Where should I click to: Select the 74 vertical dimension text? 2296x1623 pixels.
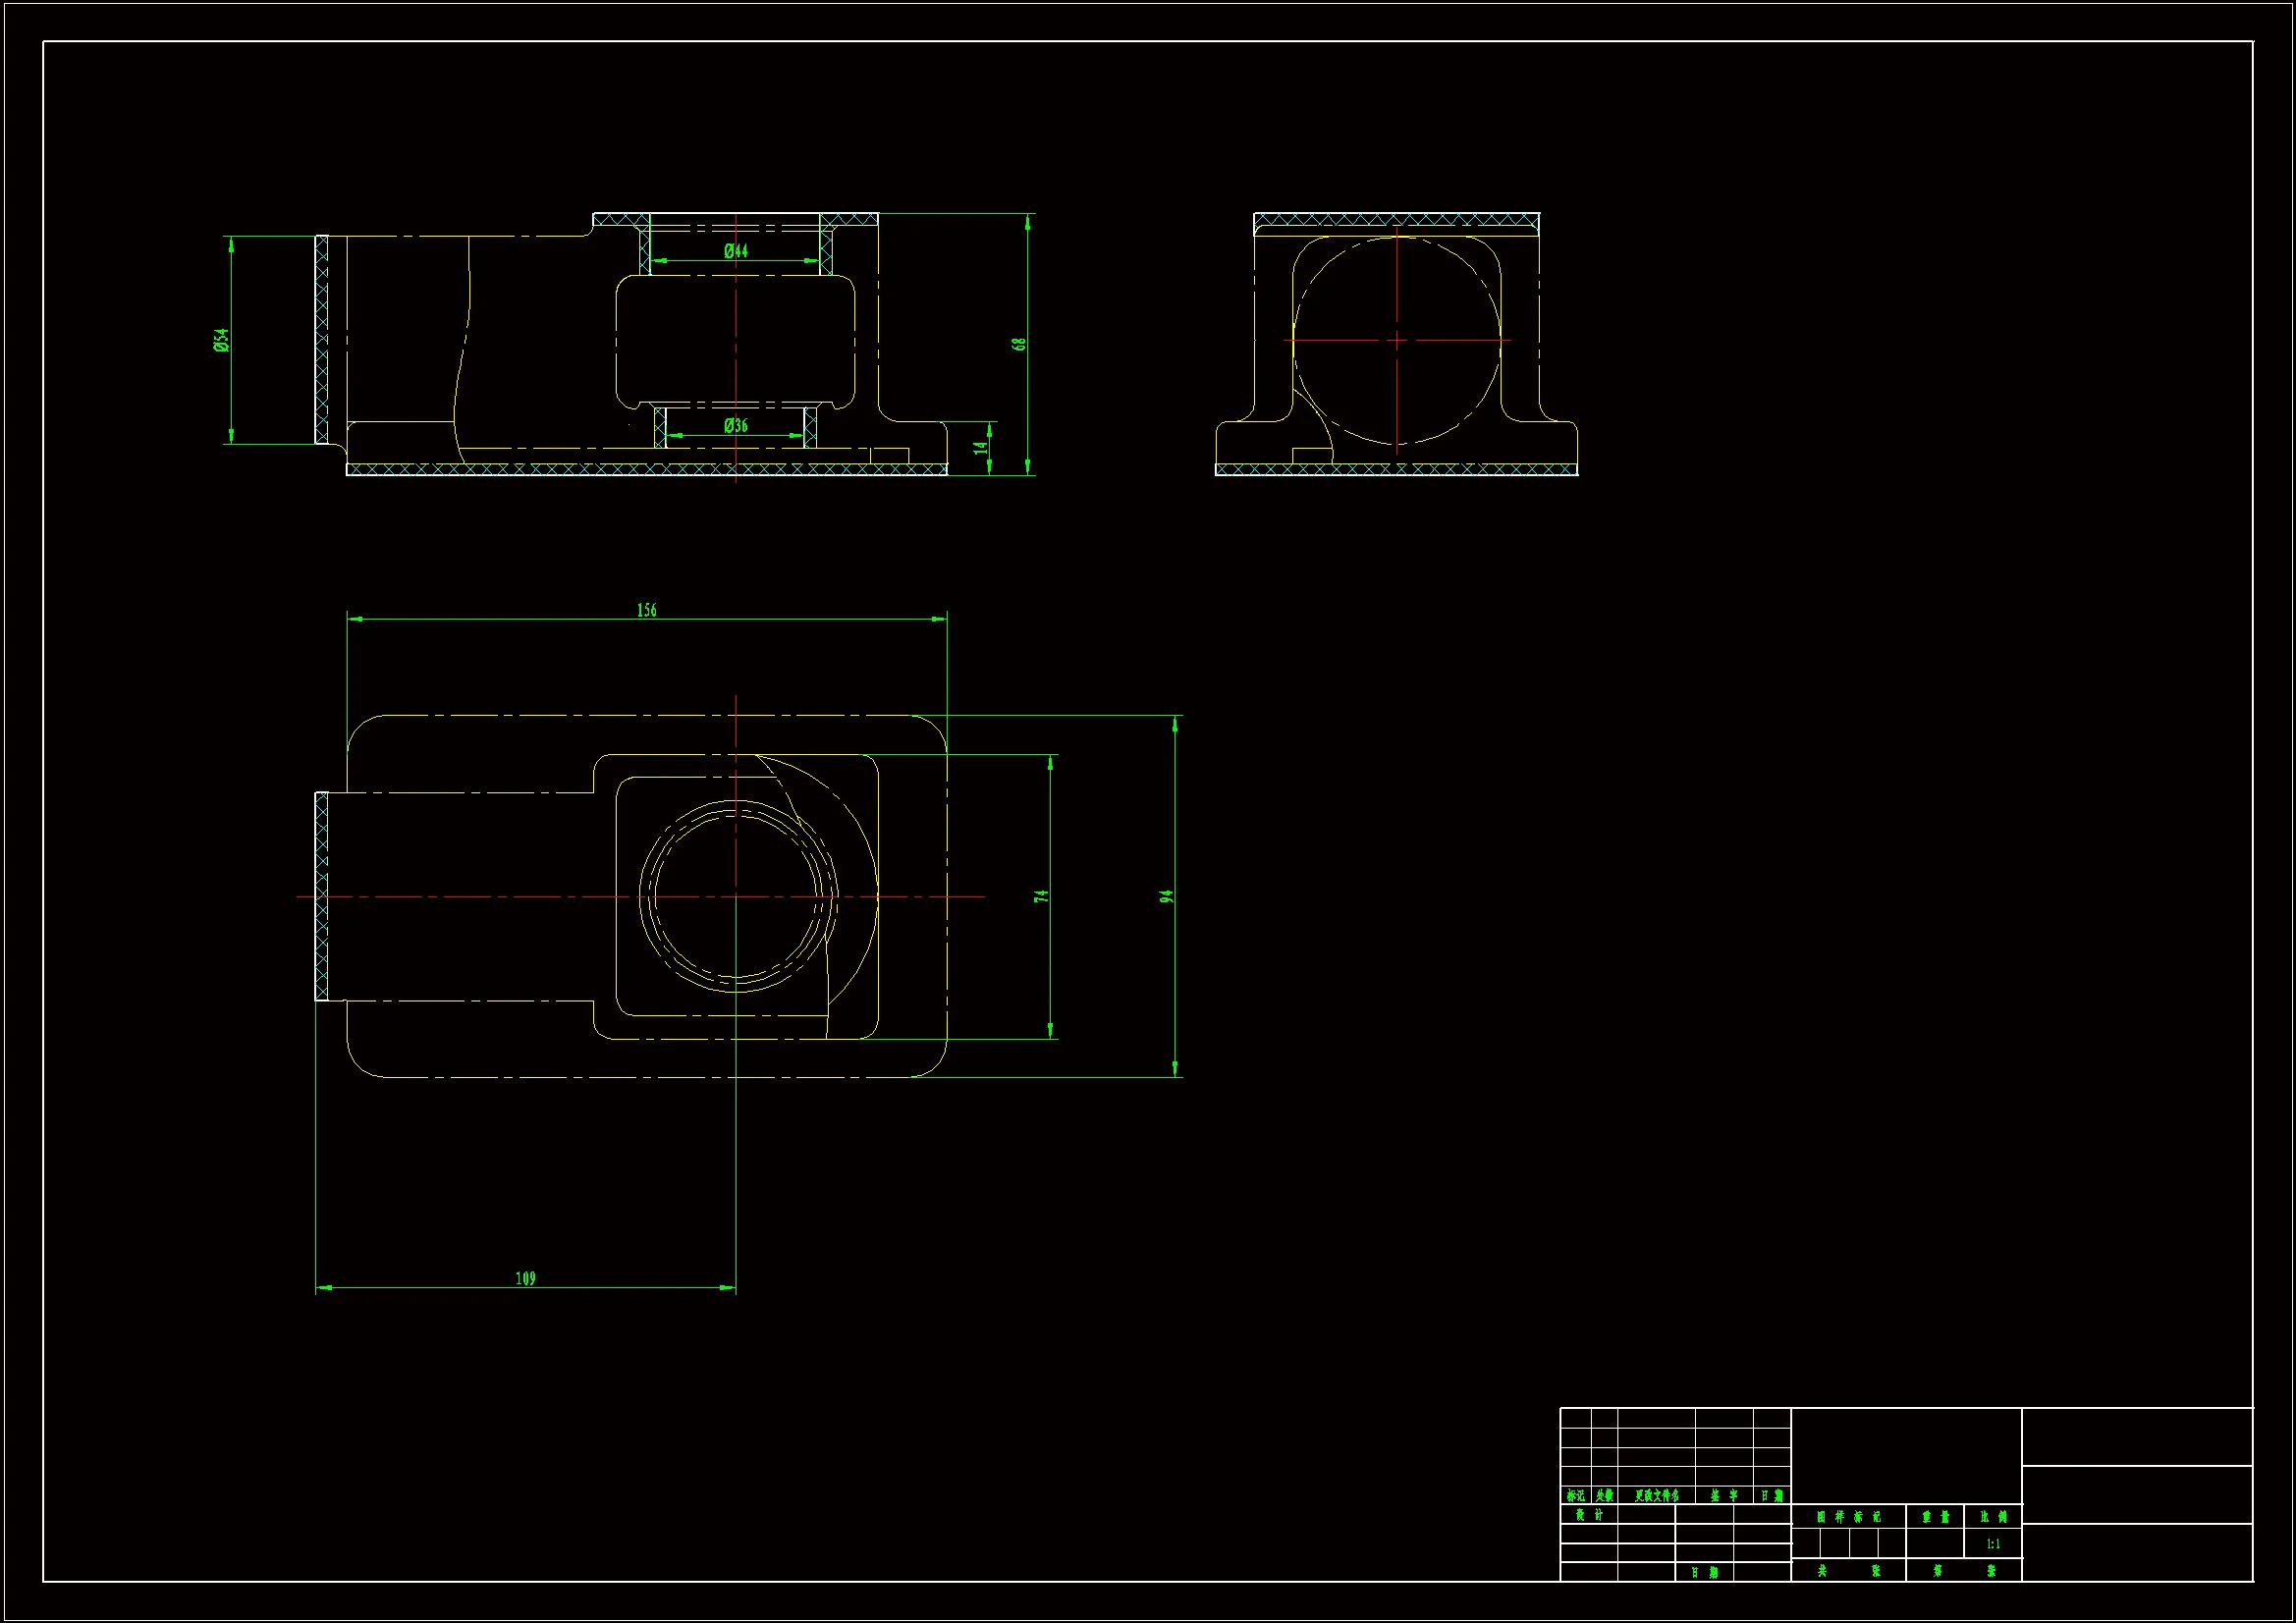click(1041, 896)
